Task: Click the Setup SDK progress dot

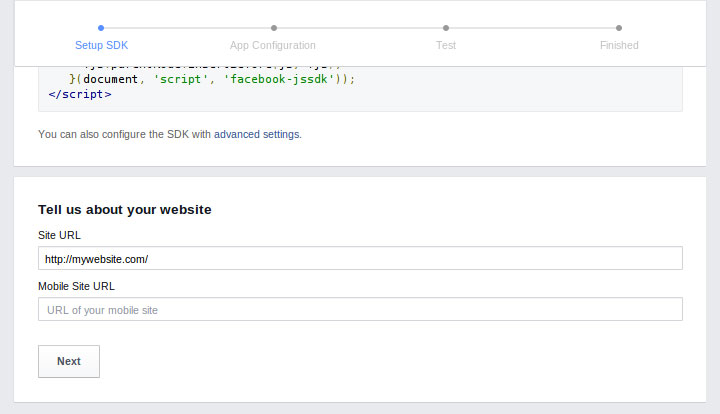Action: click(101, 28)
